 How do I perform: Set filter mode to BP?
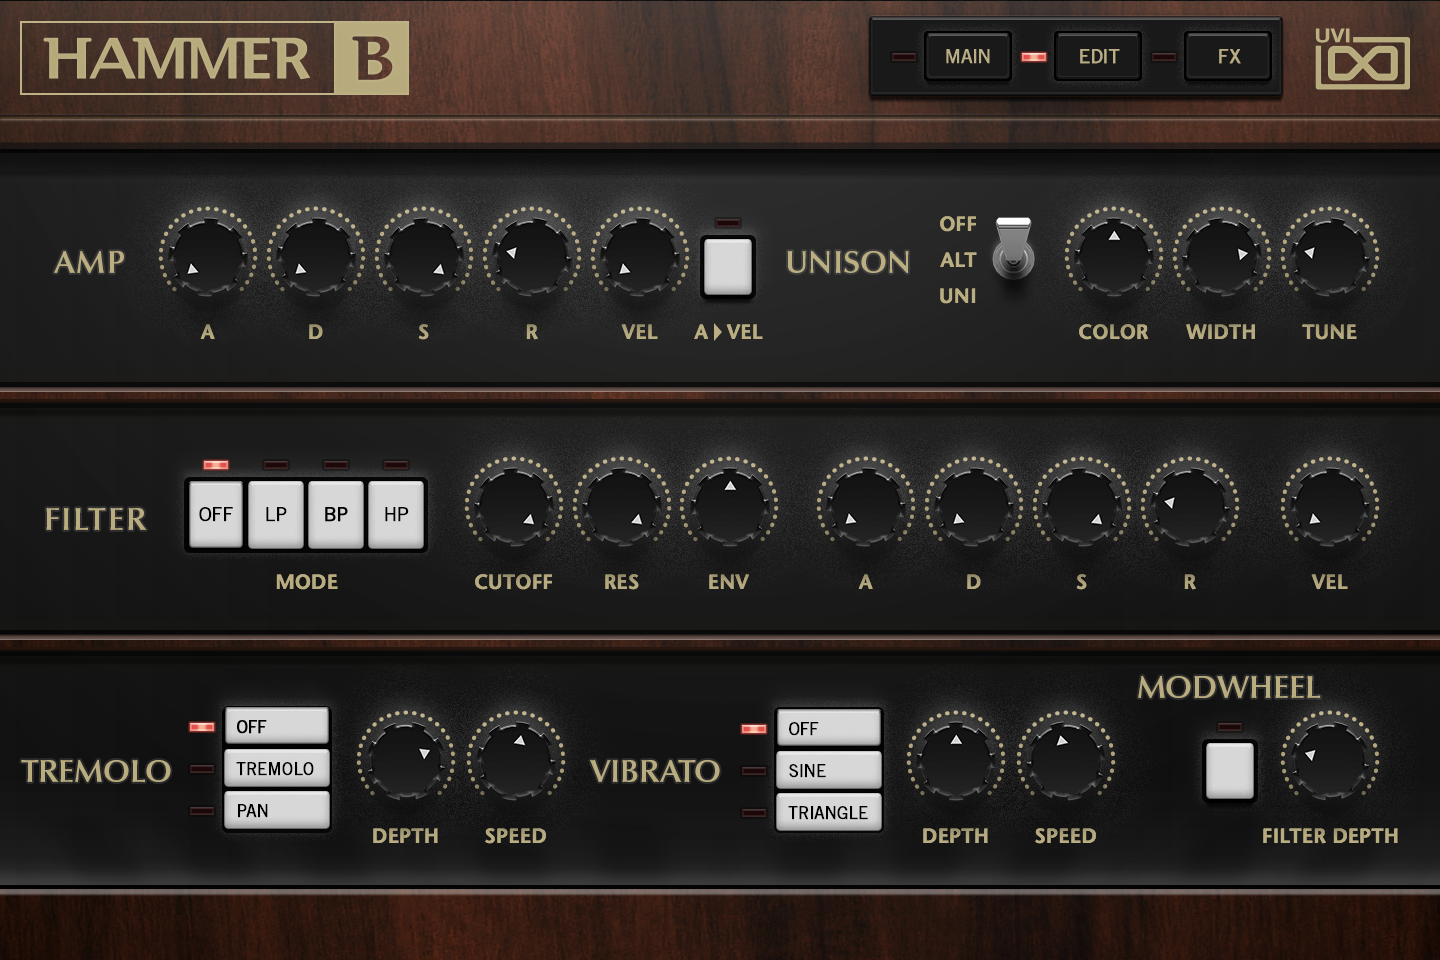[x=336, y=514]
